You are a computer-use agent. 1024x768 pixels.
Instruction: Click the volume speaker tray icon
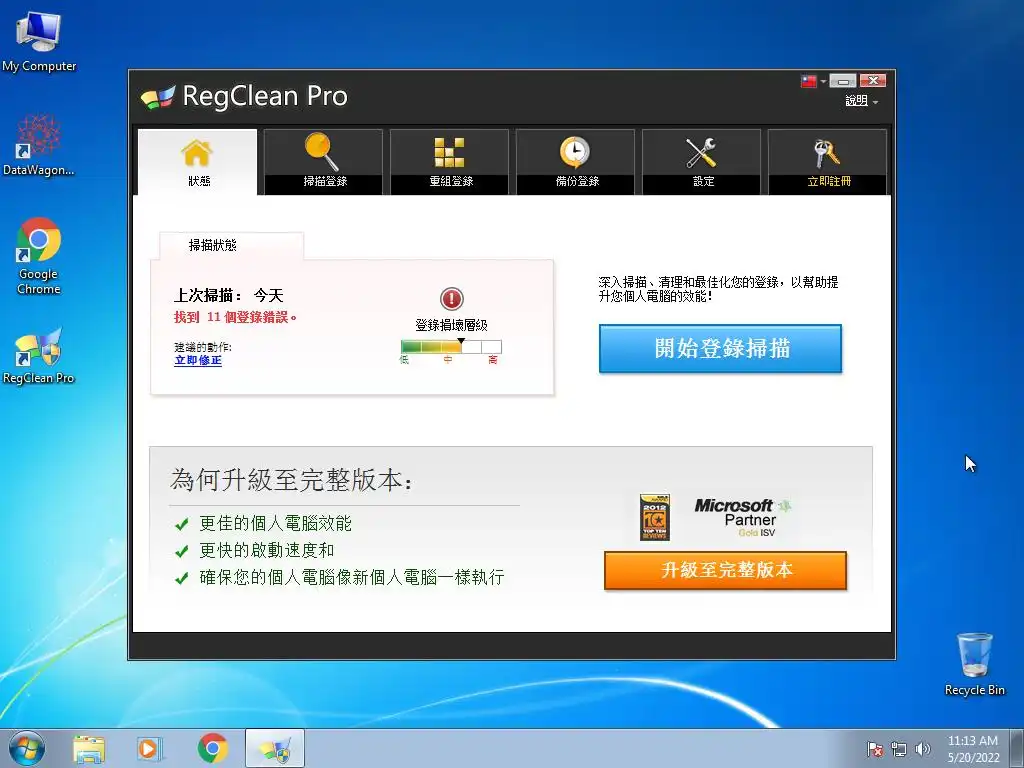click(x=923, y=749)
